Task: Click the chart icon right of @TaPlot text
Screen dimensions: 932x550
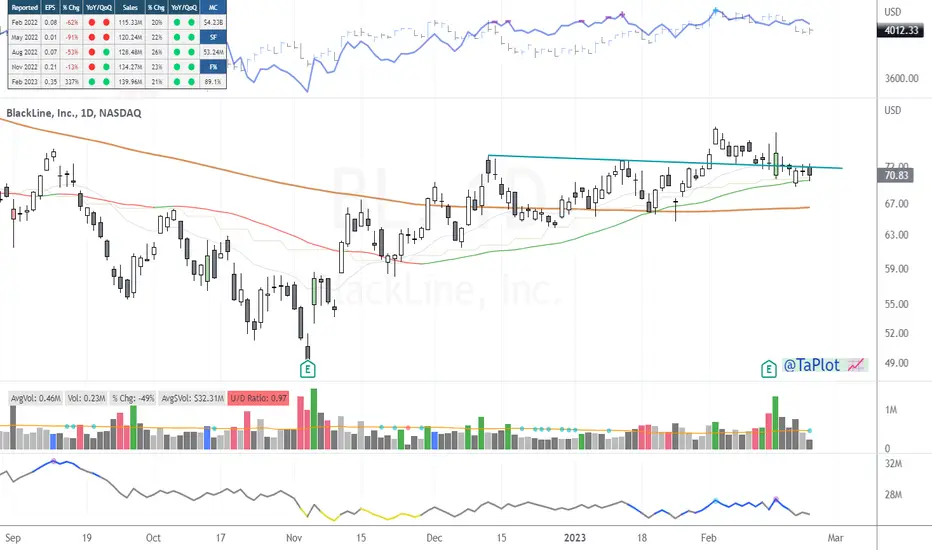Action: coord(856,365)
